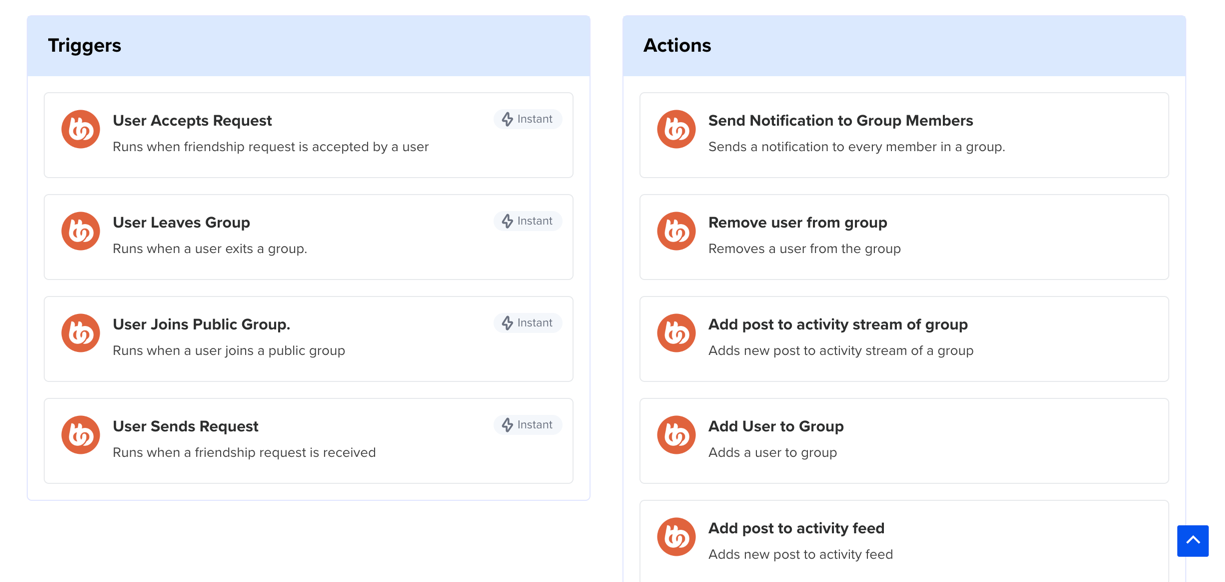Viewport: 1225px width, 582px height.
Task: Click text 'Adds new post to activity stream of a group'
Action: point(841,351)
